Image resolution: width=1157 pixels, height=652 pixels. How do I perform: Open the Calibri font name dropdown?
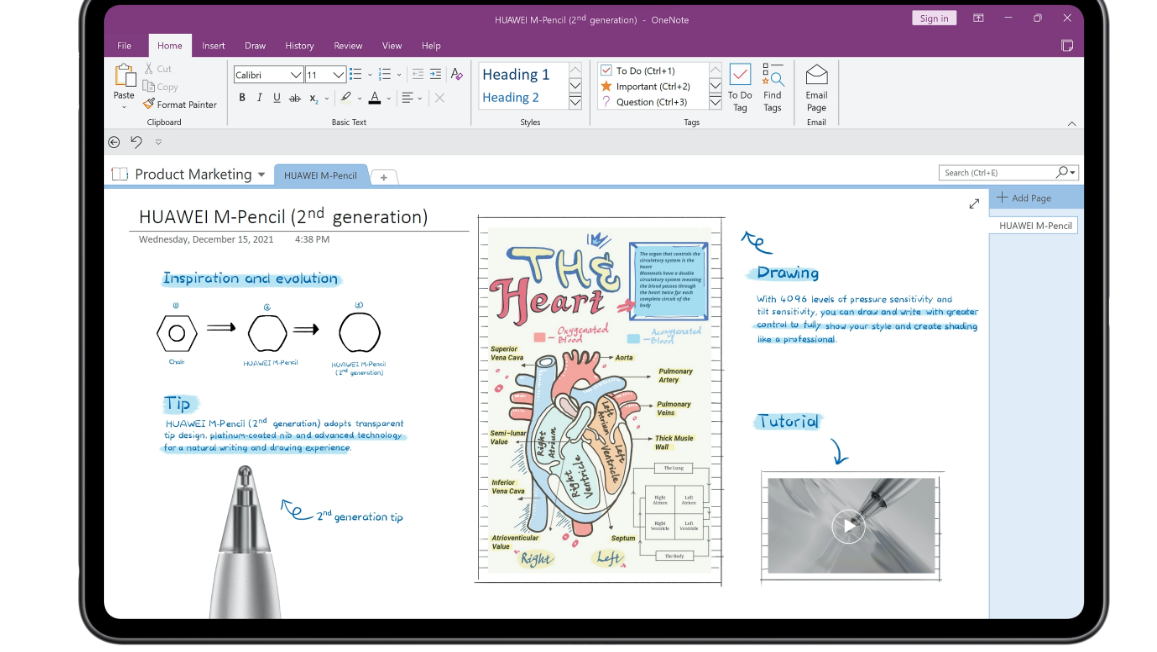pos(295,74)
